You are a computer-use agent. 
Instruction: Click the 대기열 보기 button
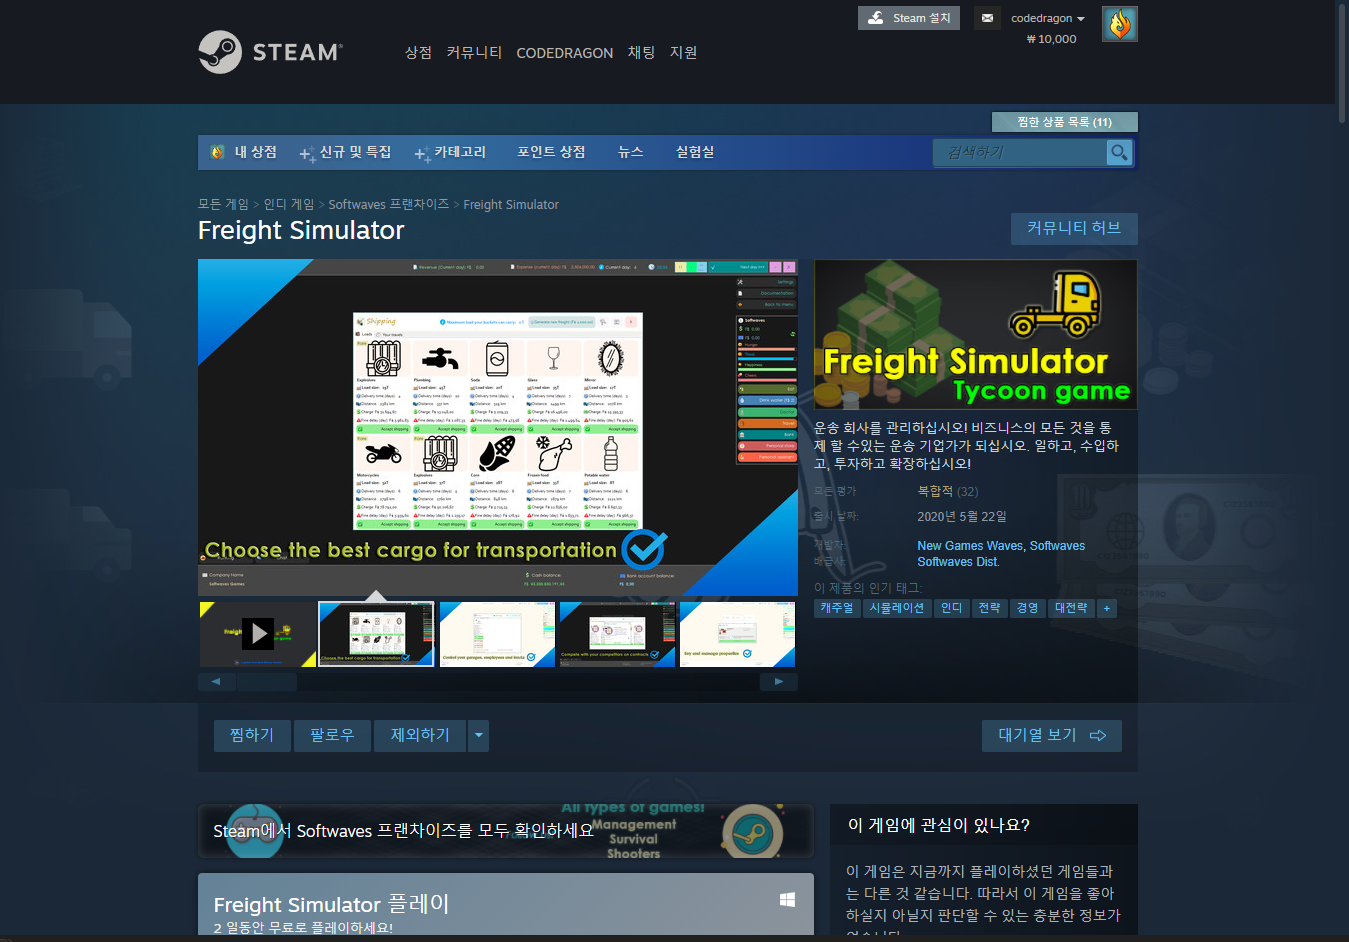coord(1052,735)
